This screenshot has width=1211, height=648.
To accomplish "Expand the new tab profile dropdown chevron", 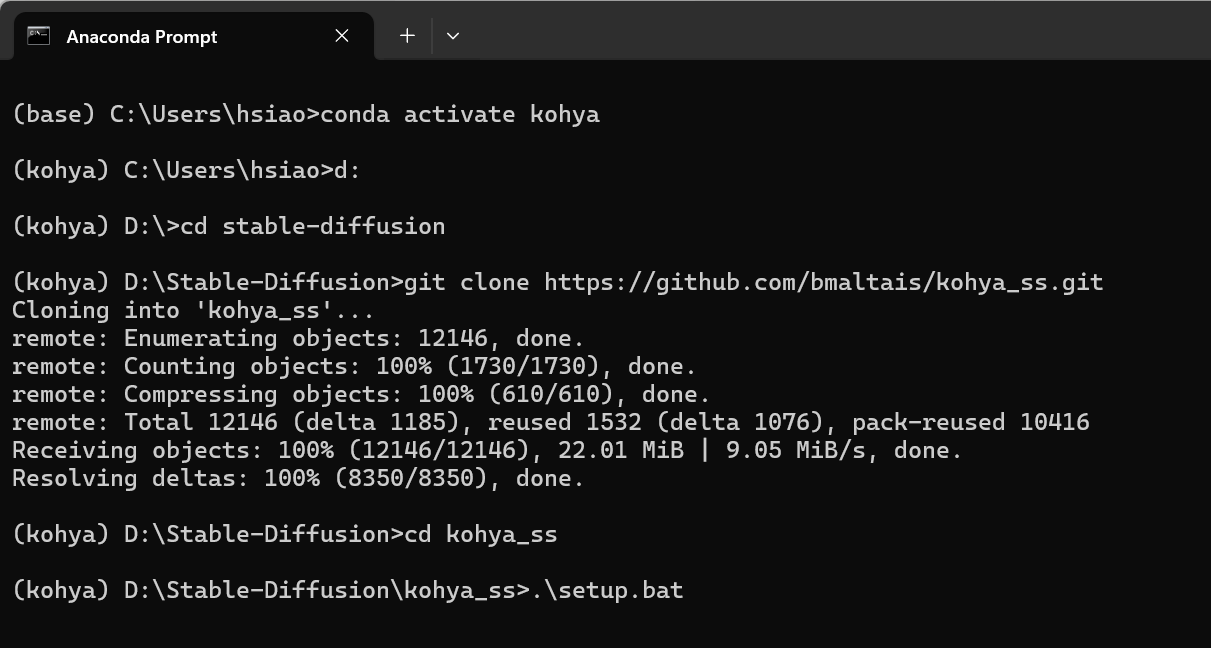I will 453,36.
